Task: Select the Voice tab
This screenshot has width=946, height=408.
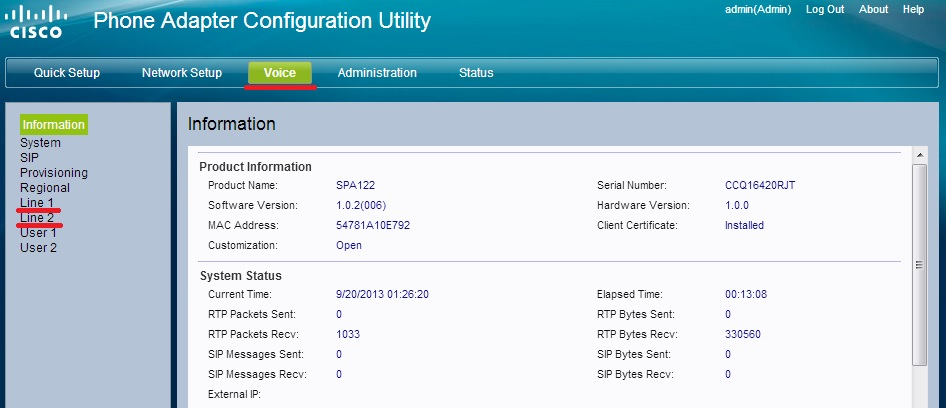Action: pos(280,73)
